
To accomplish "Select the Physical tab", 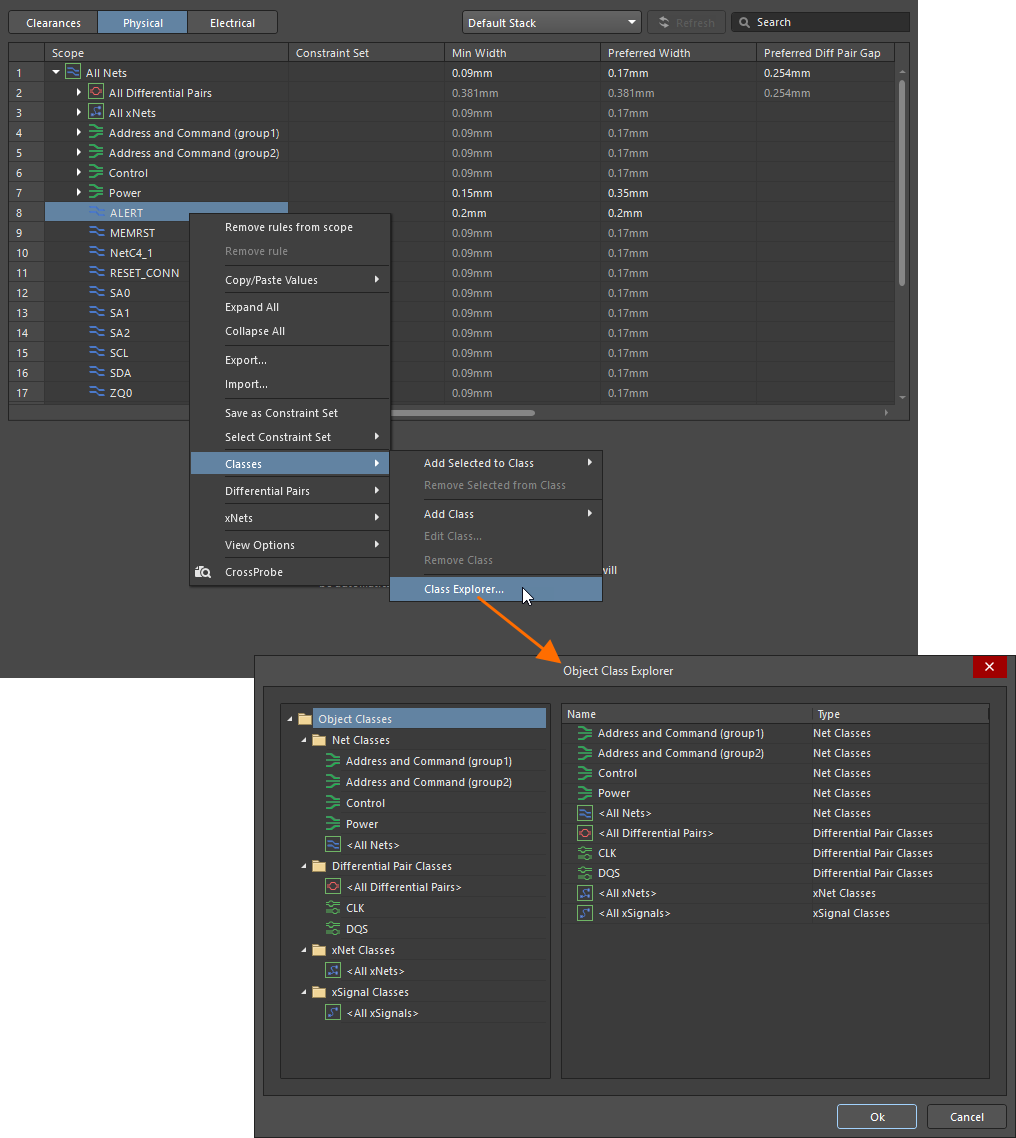I will point(143,22).
